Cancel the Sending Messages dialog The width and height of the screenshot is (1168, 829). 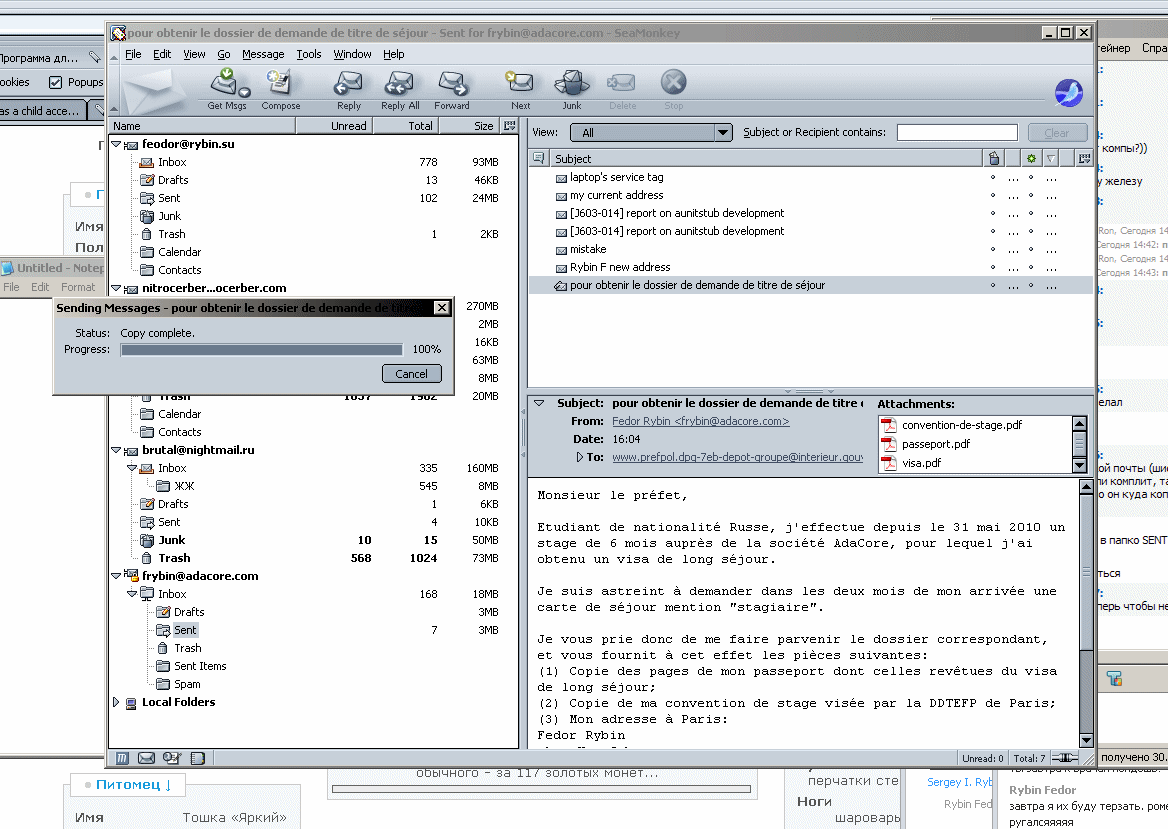pyautogui.click(x=411, y=373)
